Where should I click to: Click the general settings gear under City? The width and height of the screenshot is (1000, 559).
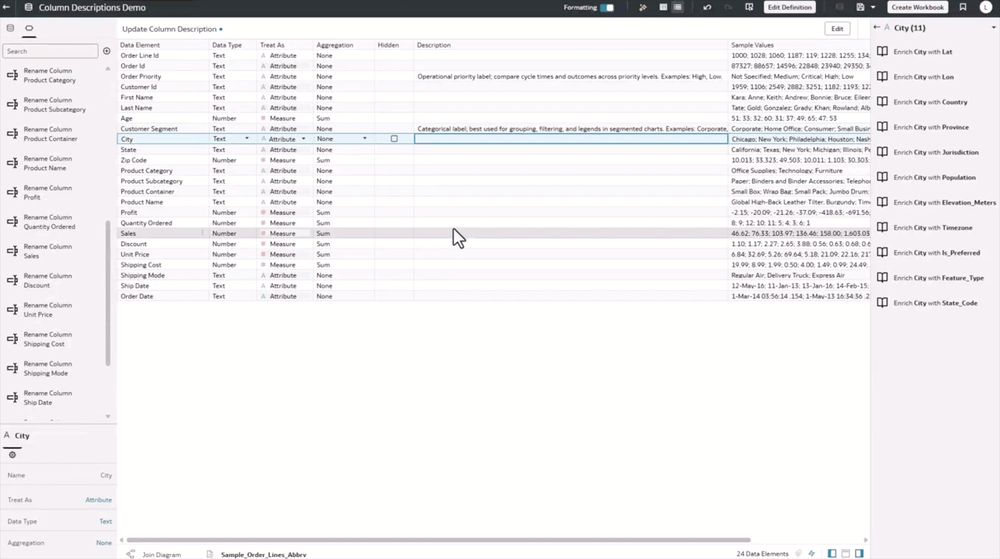[x=12, y=454]
